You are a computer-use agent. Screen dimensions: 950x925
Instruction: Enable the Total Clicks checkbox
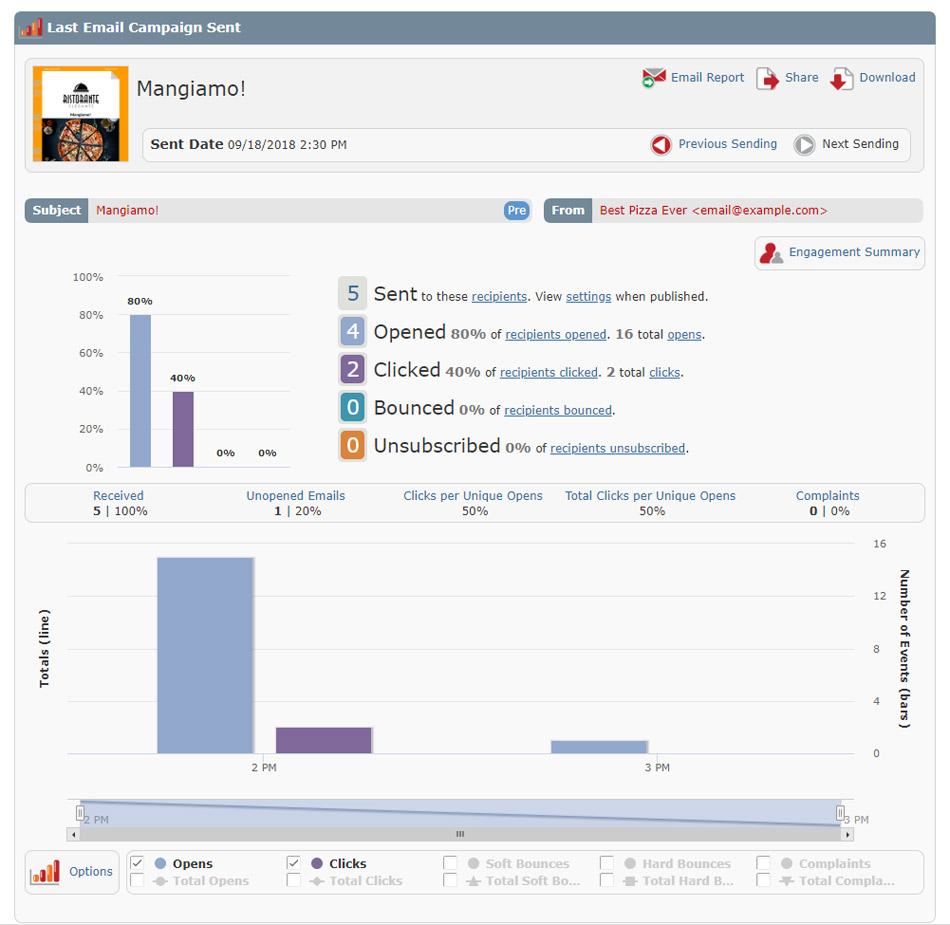(293, 880)
